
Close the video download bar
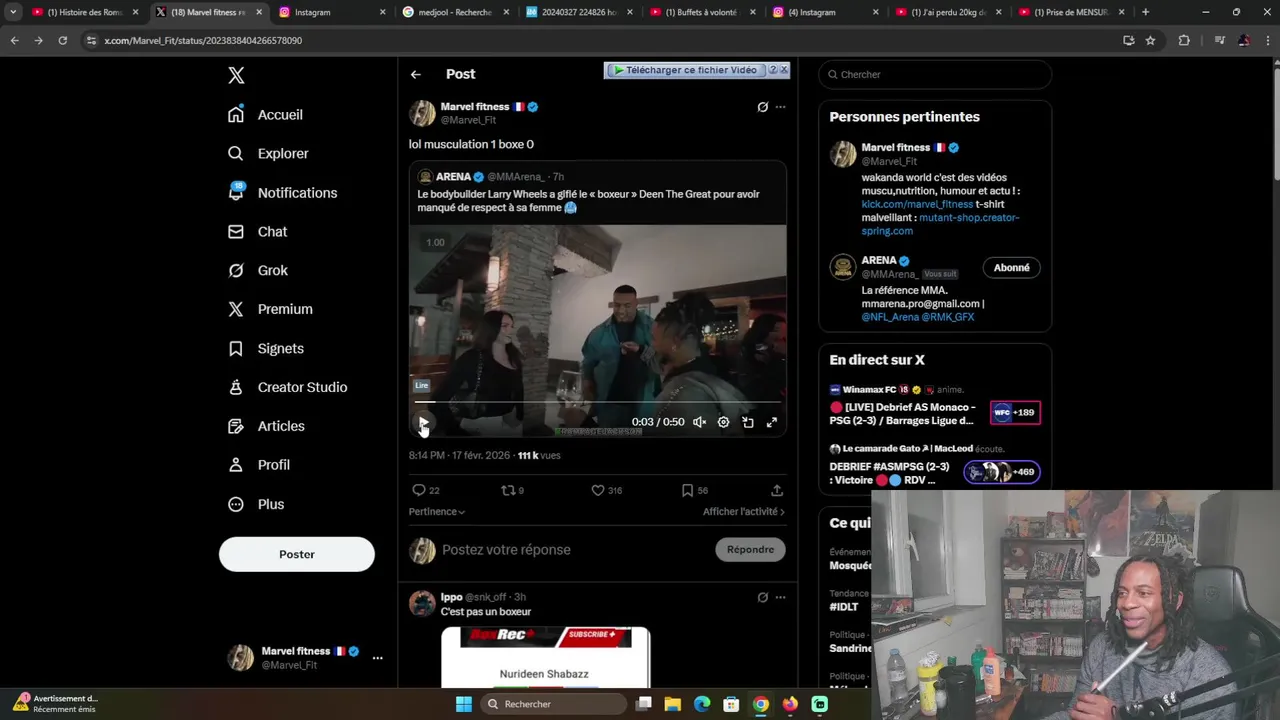[x=784, y=70]
